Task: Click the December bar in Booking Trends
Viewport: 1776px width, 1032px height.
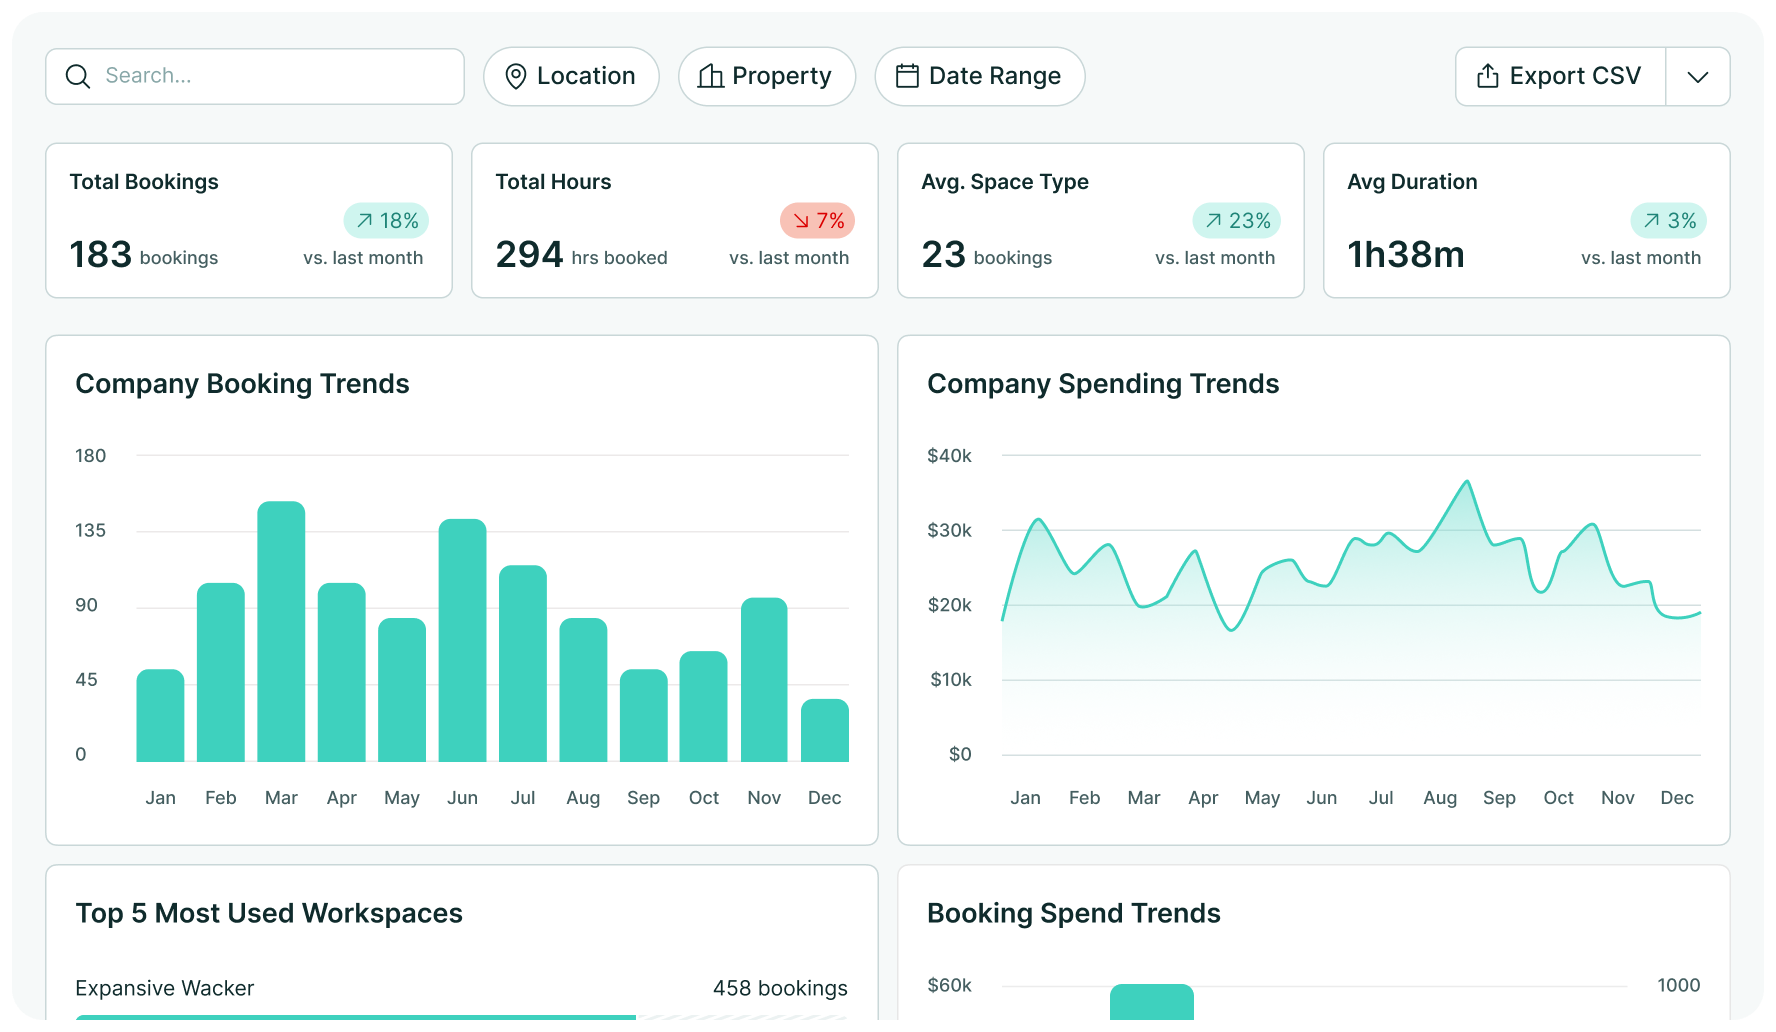Action: coord(825,730)
